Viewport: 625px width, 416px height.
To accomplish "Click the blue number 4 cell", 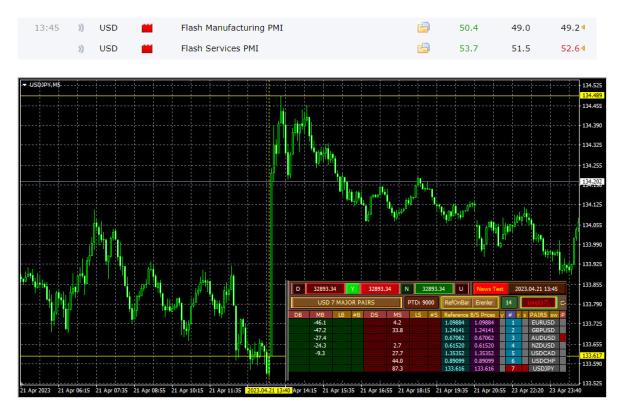I will [x=513, y=345].
